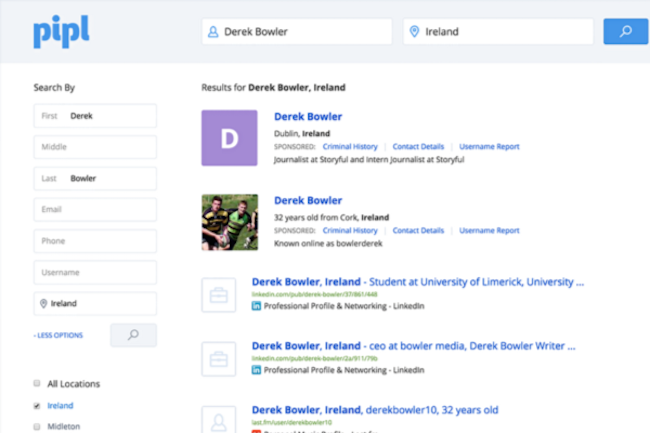Click LinkedIn icon under bowler media result
Image resolution: width=650 pixels, height=433 pixels.
[x=256, y=370]
